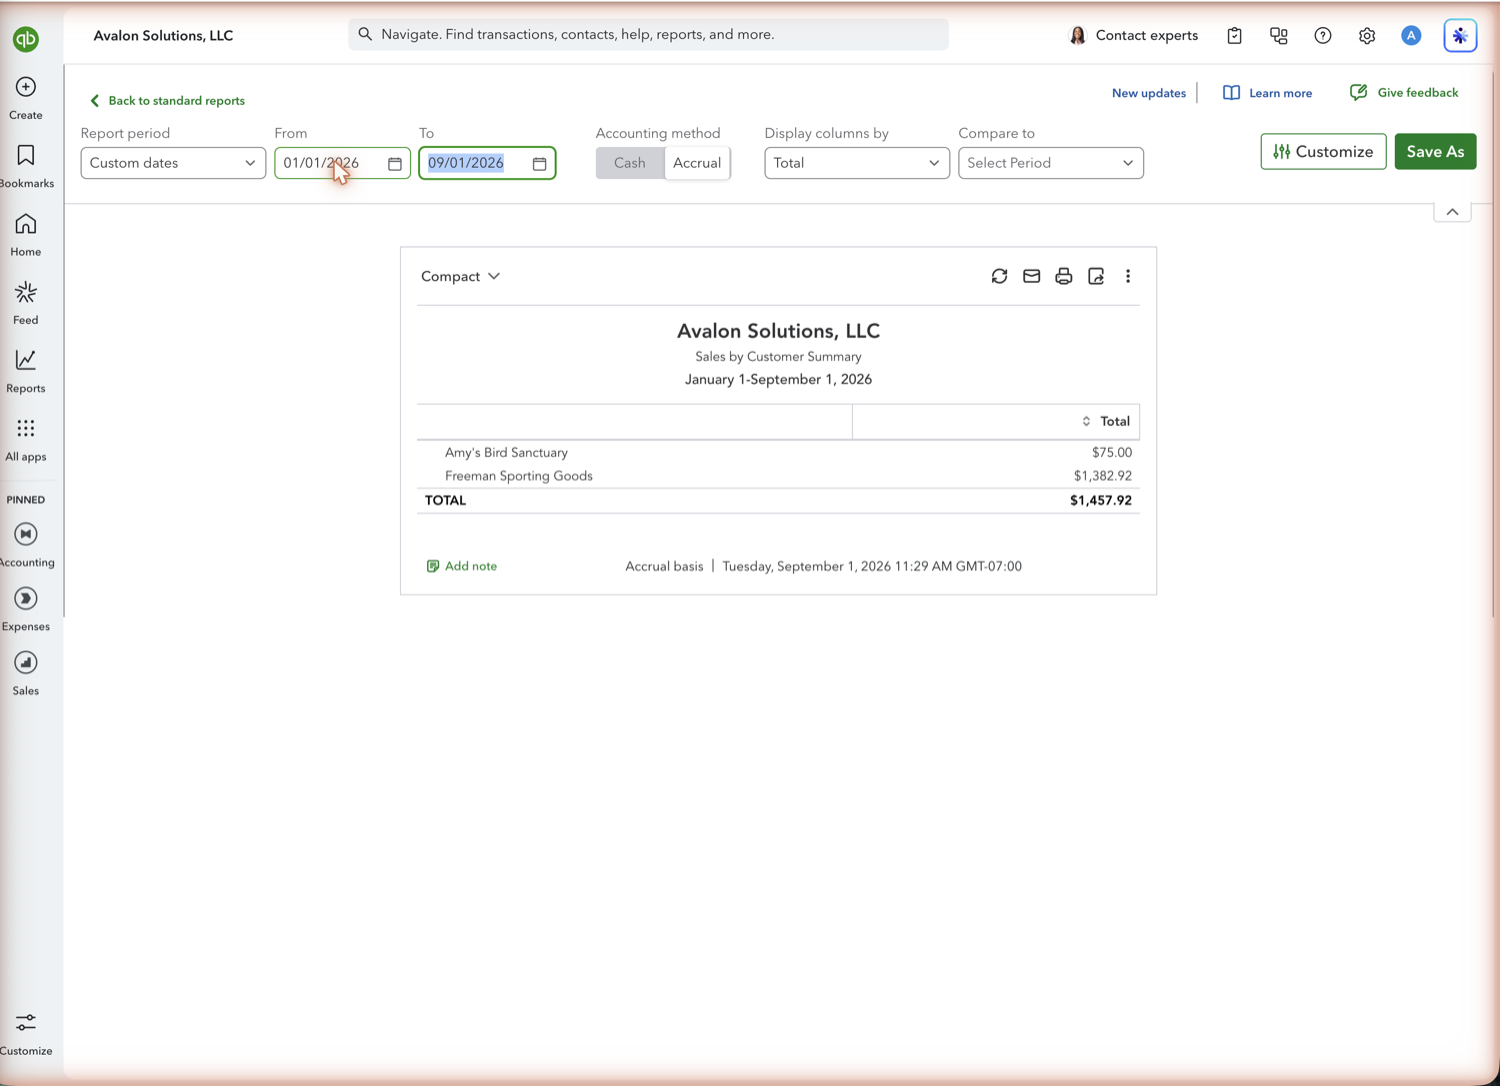Open the user profile avatar A
This screenshot has width=1500, height=1086.
(x=1411, y=36)
